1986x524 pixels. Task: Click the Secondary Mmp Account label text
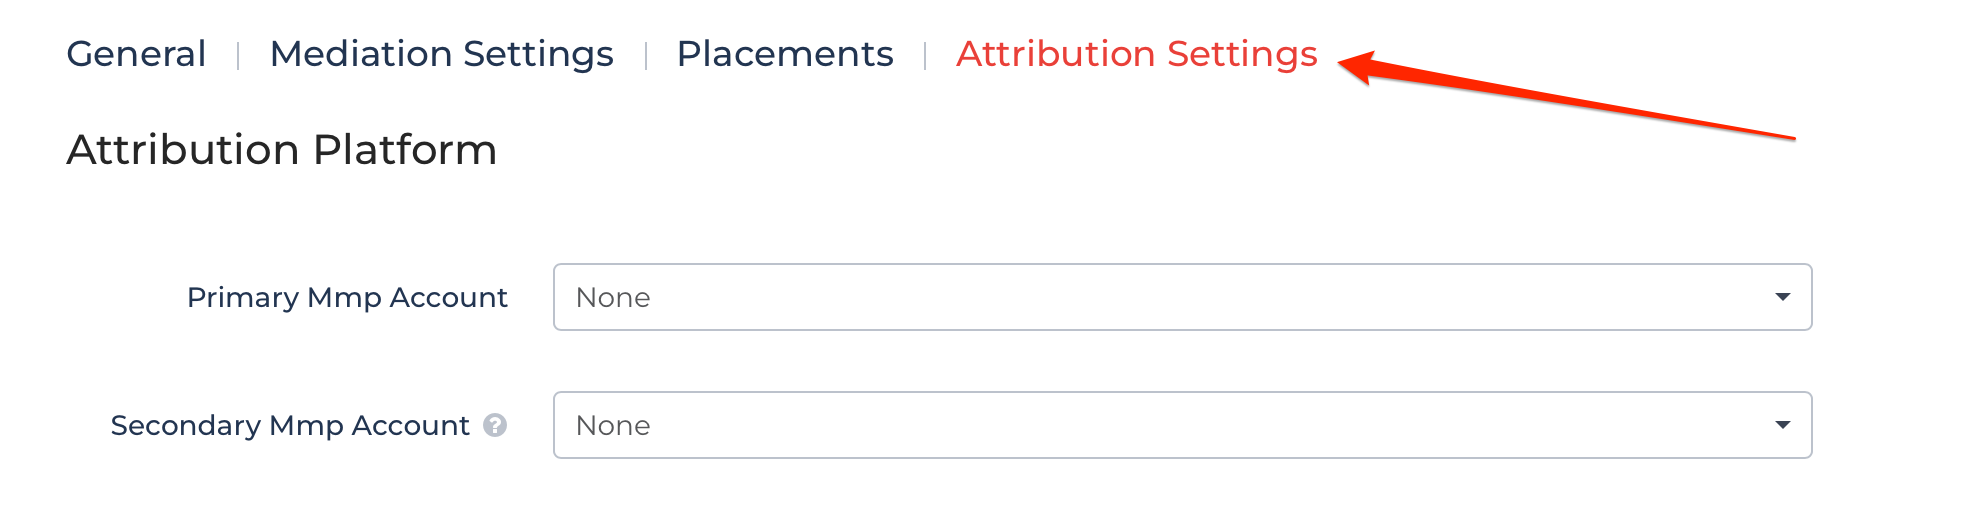point(290,426)
